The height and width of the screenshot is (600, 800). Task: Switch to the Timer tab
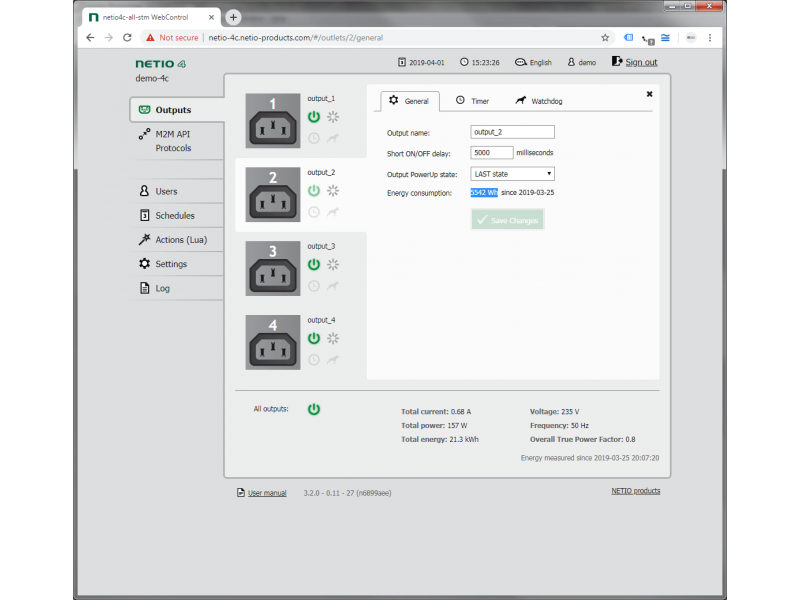click(x=472, y=101)
